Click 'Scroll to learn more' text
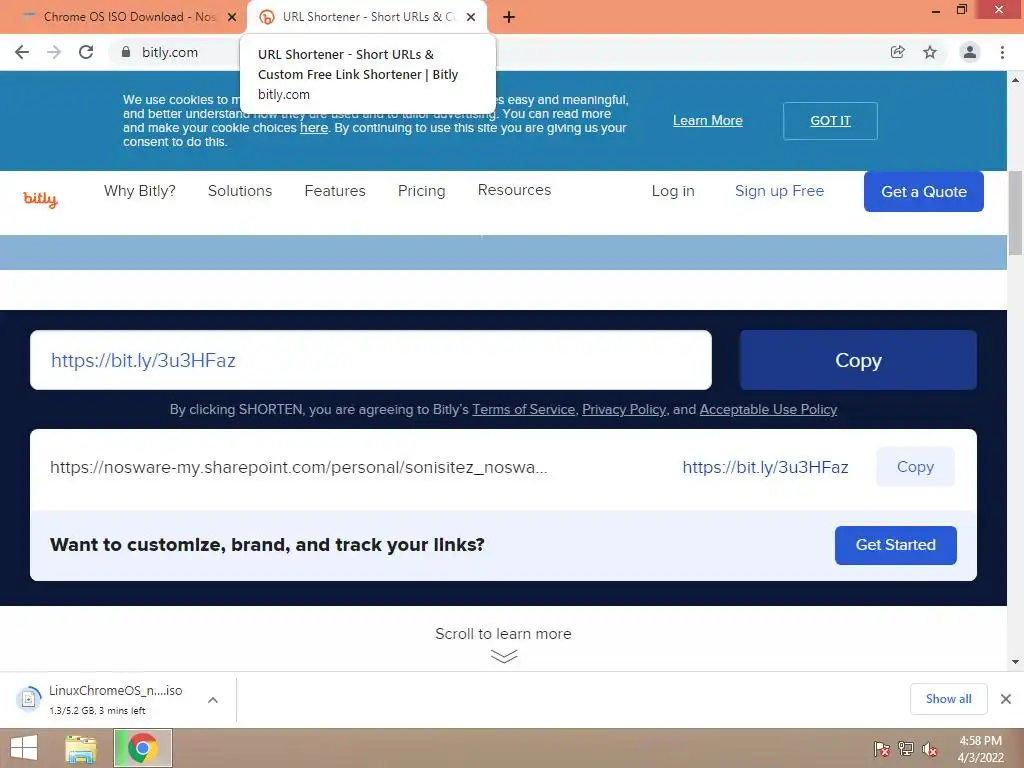This screenshot has width=1024, height=768. coord(503,633)
